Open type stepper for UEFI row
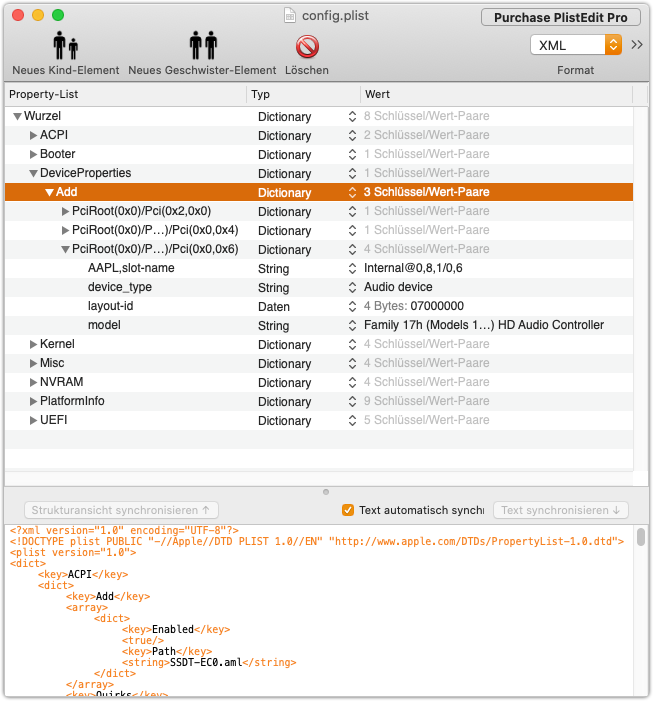This screenshot has width=653, height=701. pyautogui.click(x=352, y=420)
